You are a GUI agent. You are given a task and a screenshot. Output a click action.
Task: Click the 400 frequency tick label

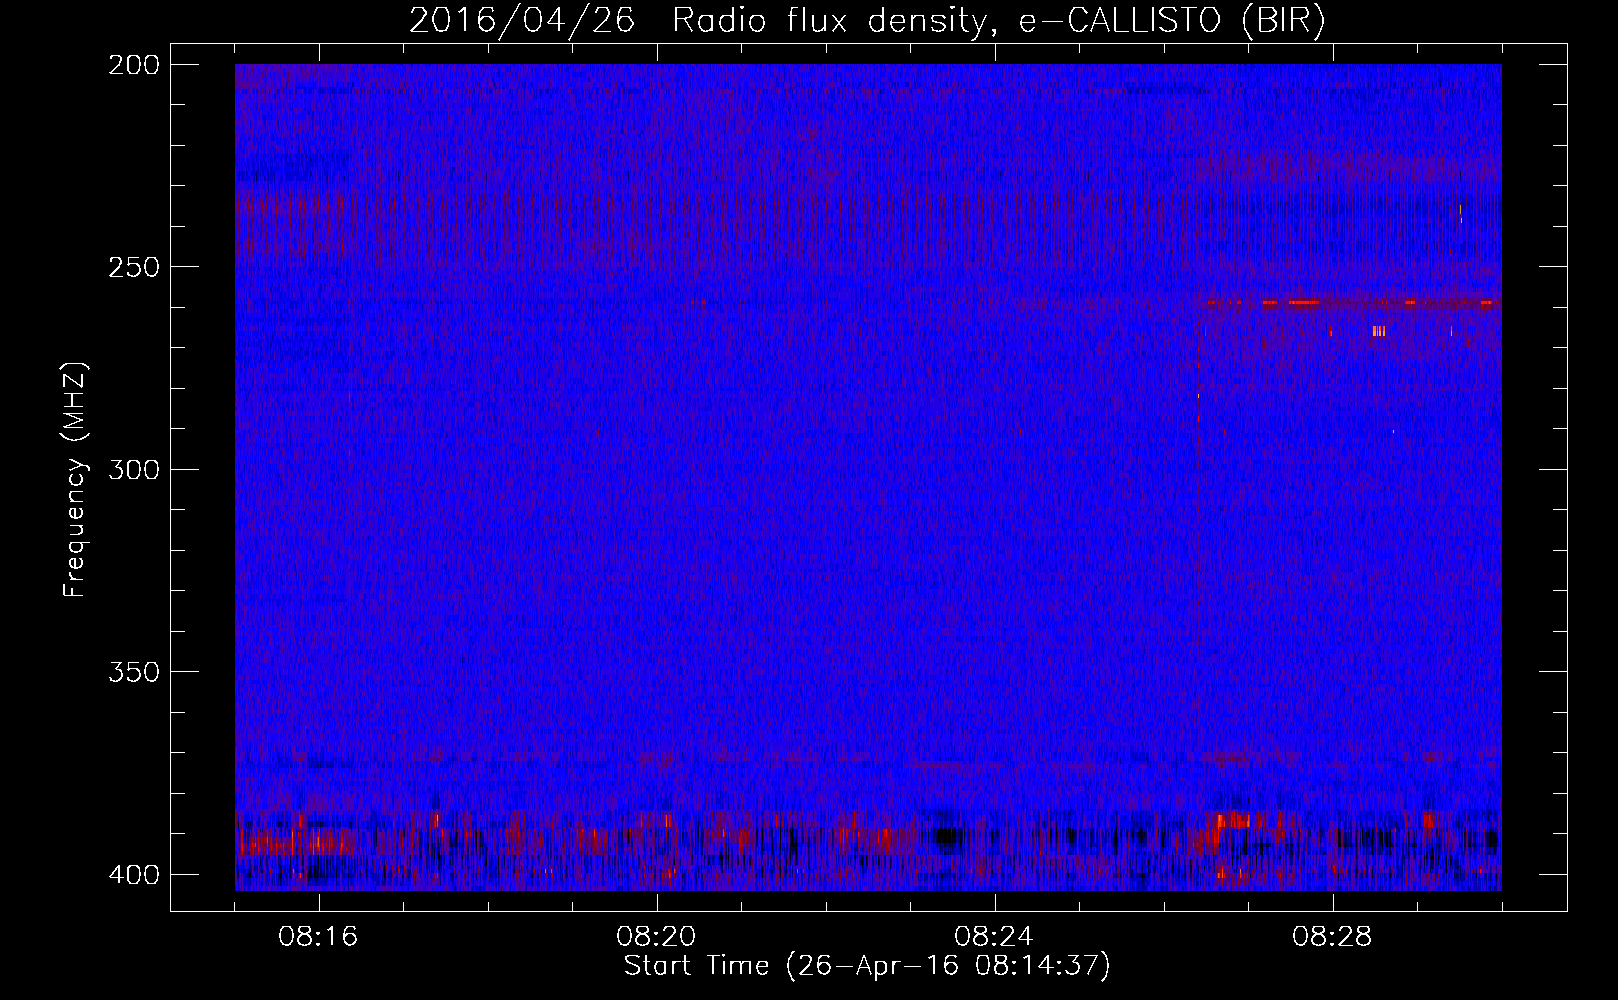(133, 875)
